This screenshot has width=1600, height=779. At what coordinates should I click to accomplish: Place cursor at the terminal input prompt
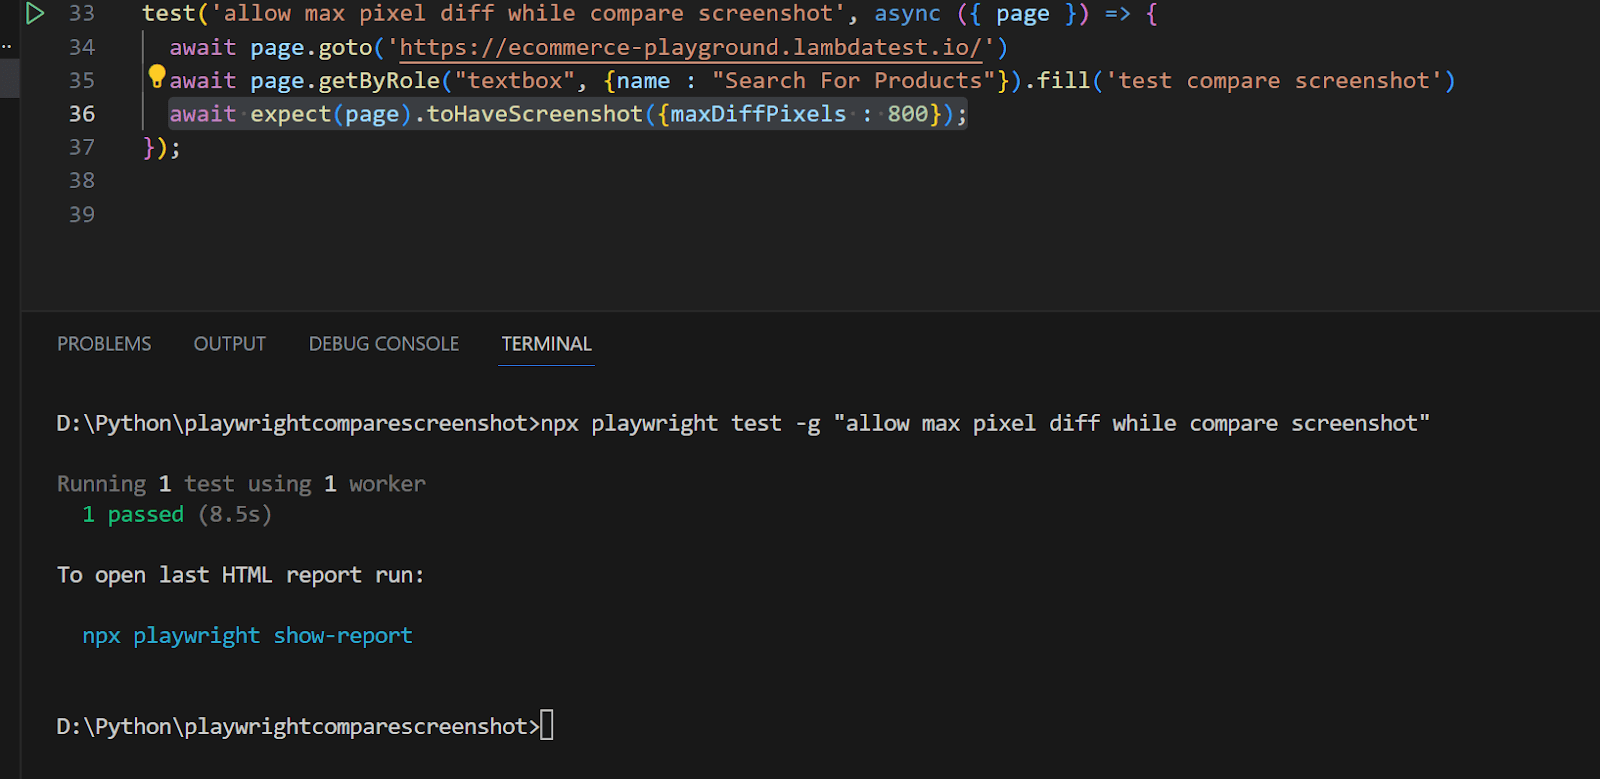point(548,725)
